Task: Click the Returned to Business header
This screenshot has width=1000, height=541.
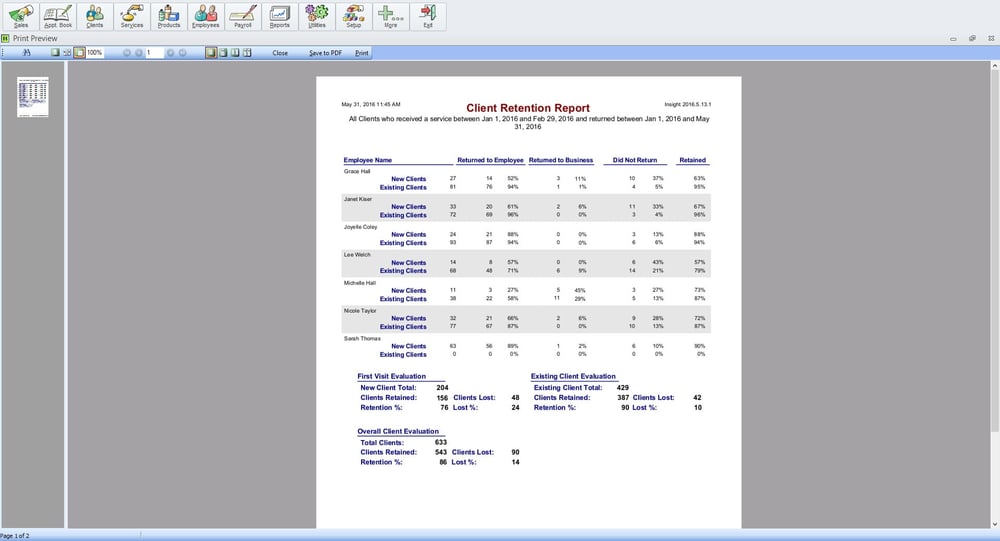Action: pos(561,160)
